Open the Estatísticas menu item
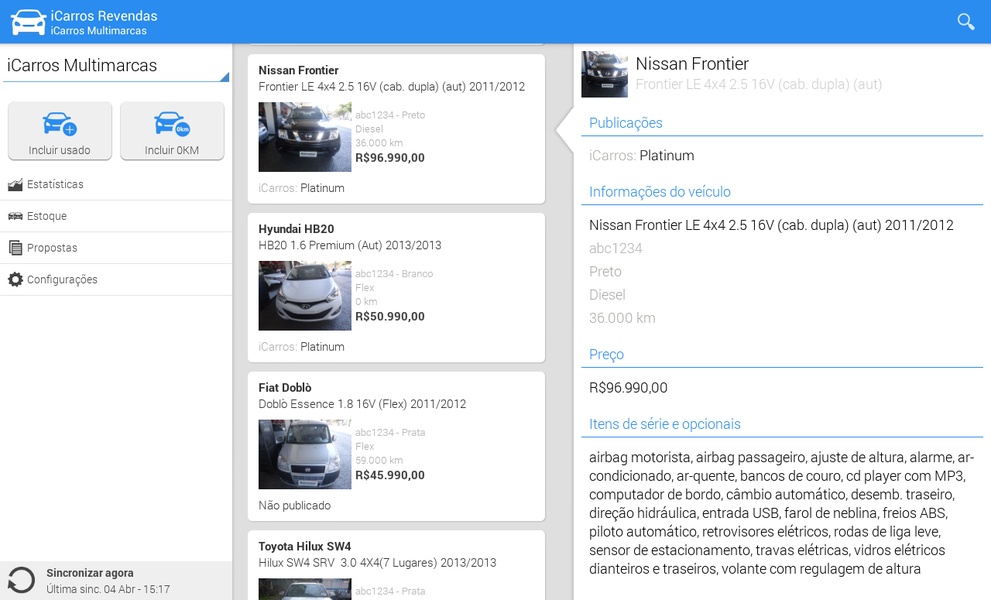This screenshot has width=991, height=600. (x=116, y=185)
